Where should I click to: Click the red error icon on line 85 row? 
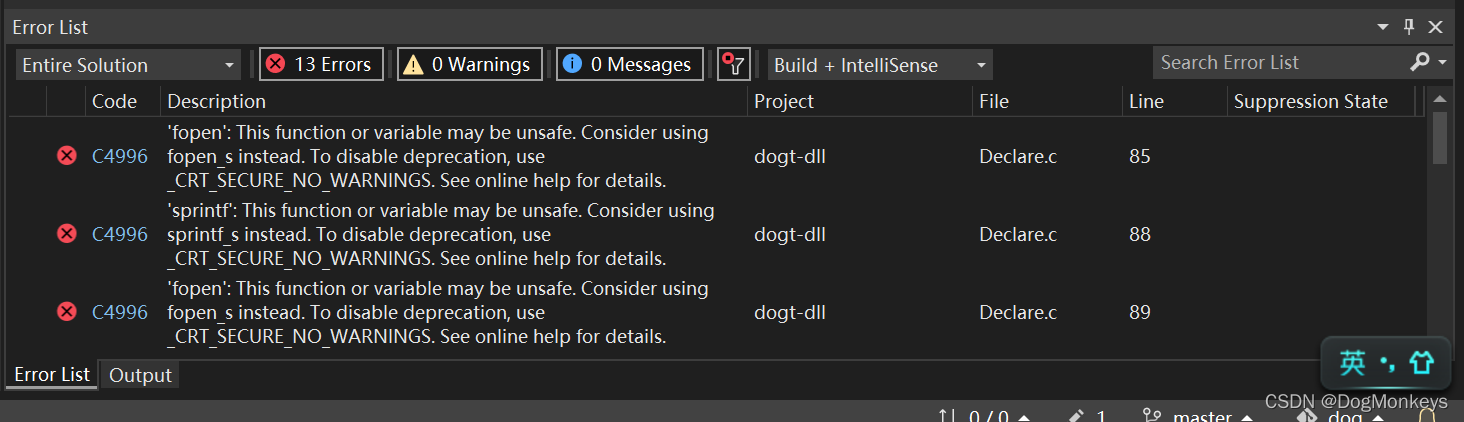point(67,156)
